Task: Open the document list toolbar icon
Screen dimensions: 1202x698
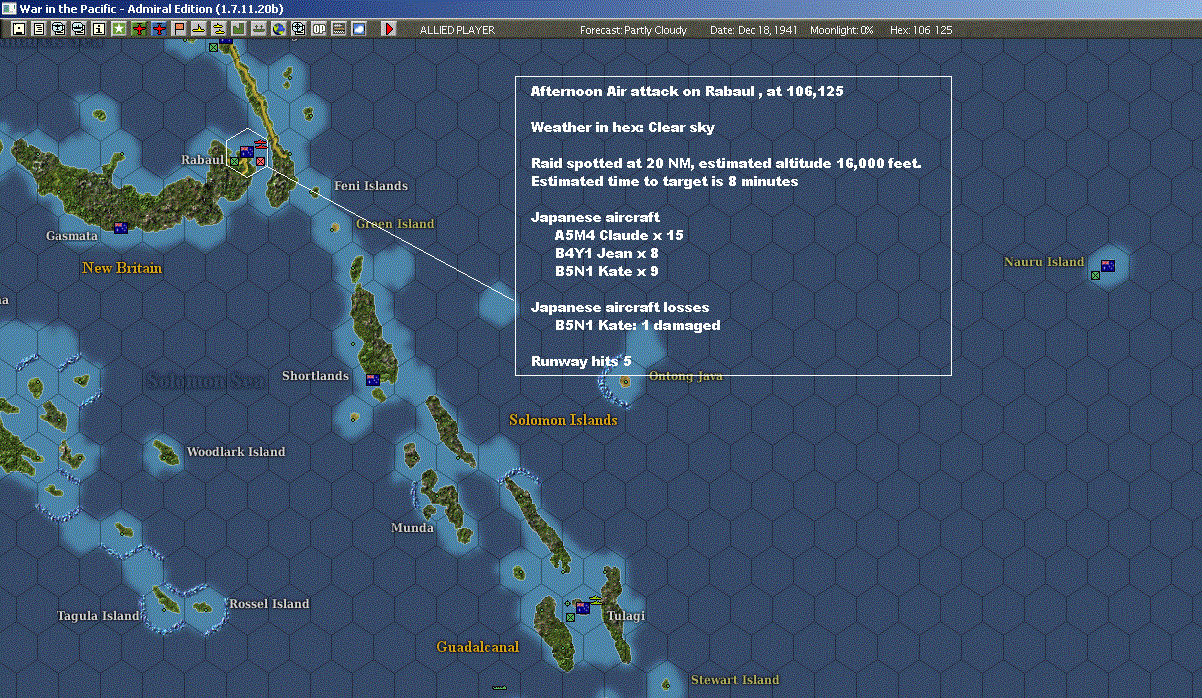Action: (39, 30)
